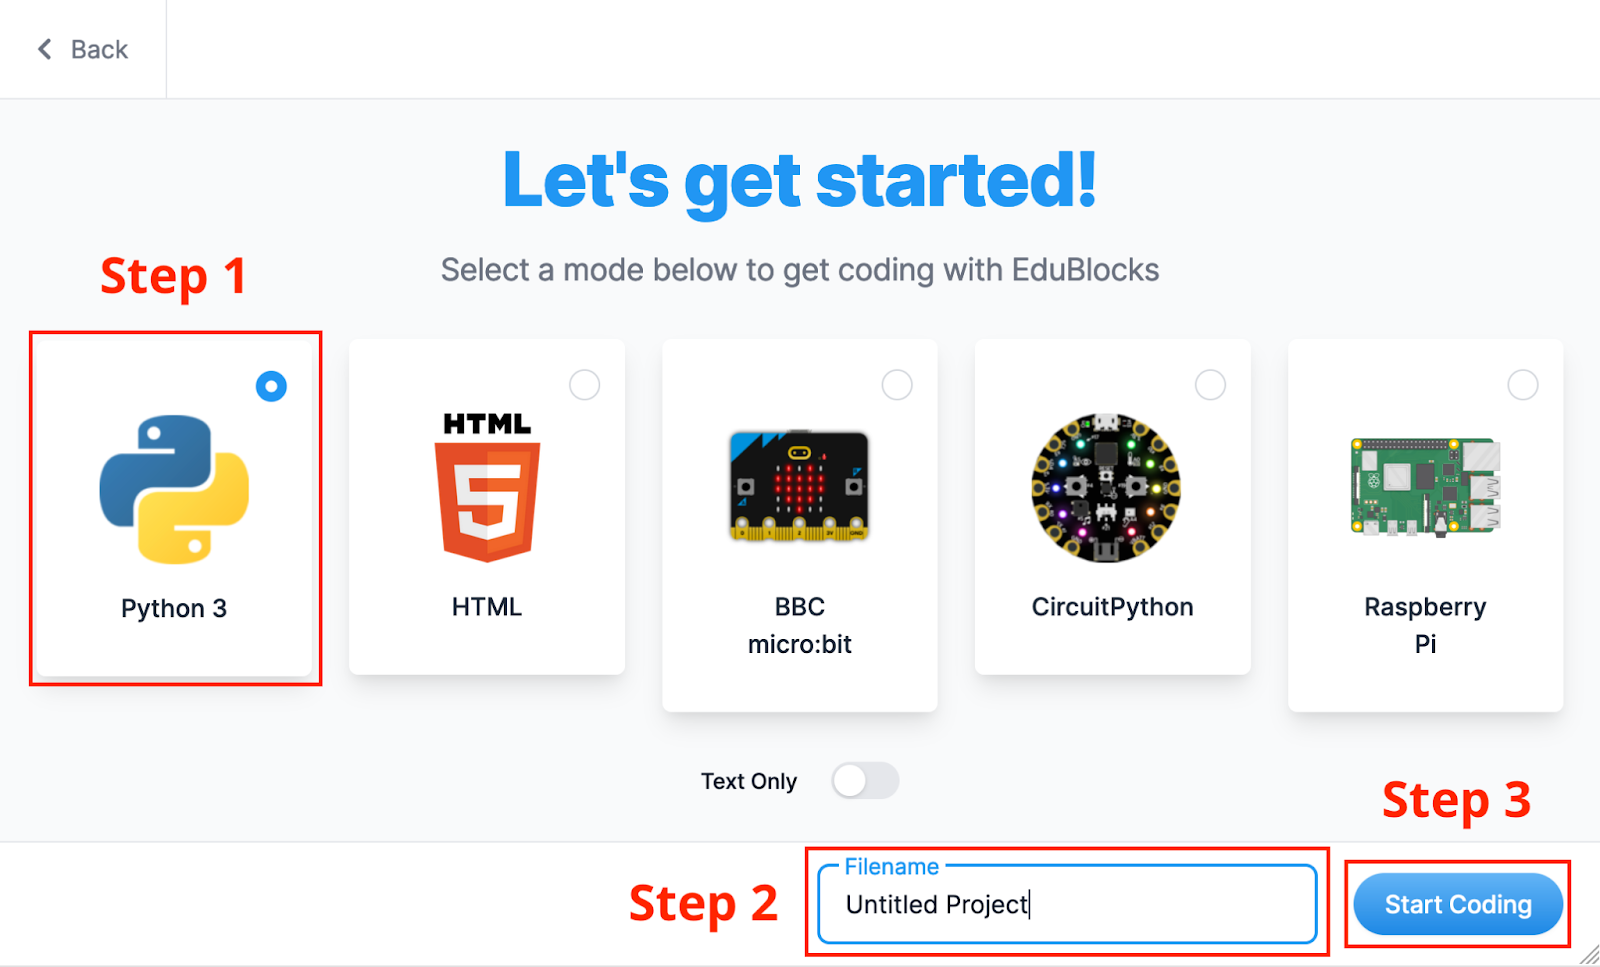This screenshot has height=967, width=1600.
Task: Click the Python 3 card label
Action: tap(174, 608)
